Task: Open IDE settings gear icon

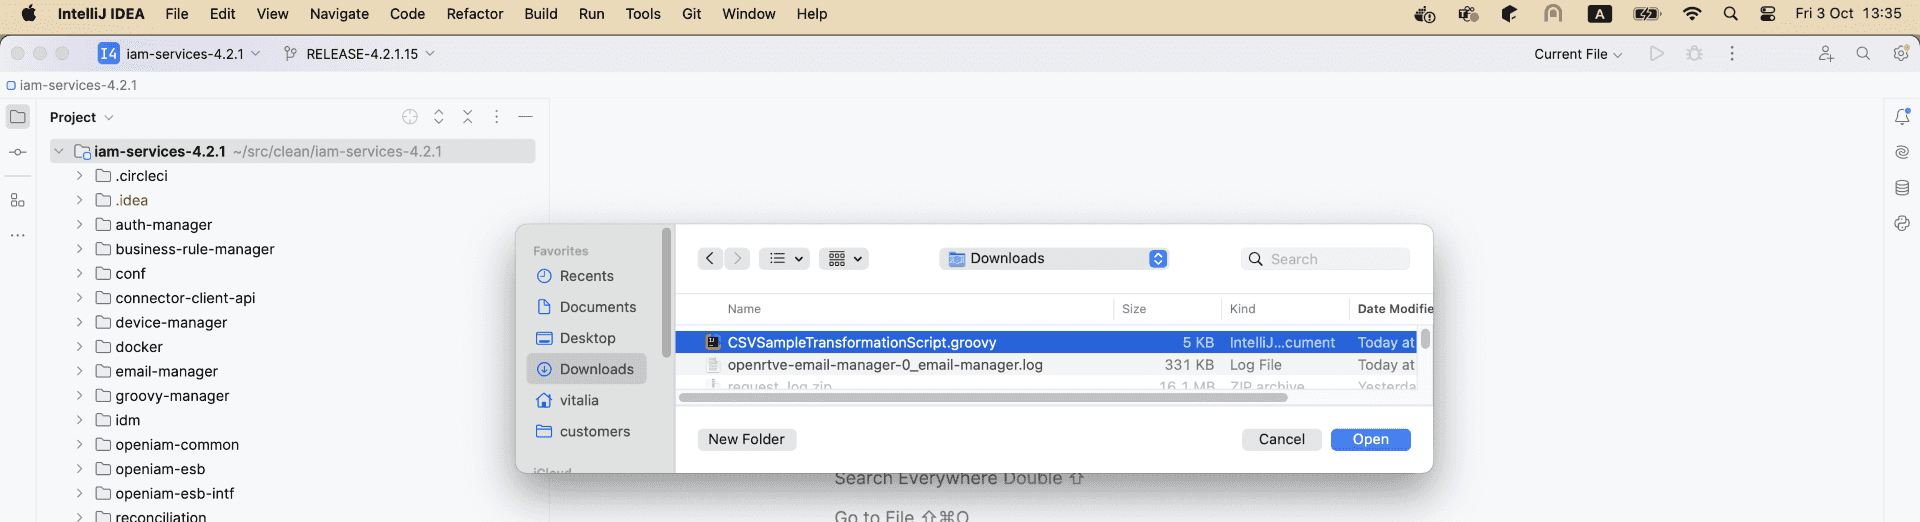Action: click(x=1900, y=54)
